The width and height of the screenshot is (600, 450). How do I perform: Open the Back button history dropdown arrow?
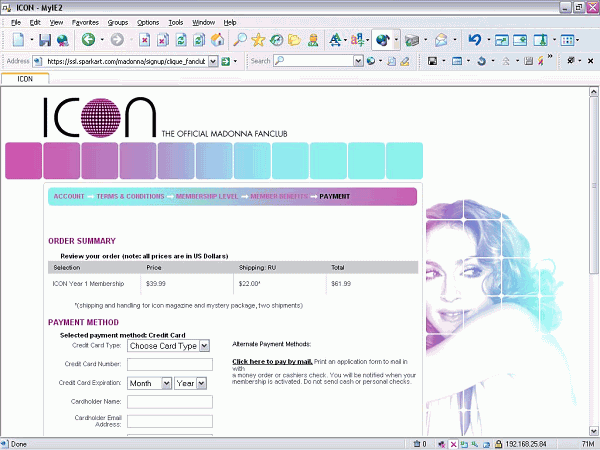pyautogui.click(x=102, y=40)
